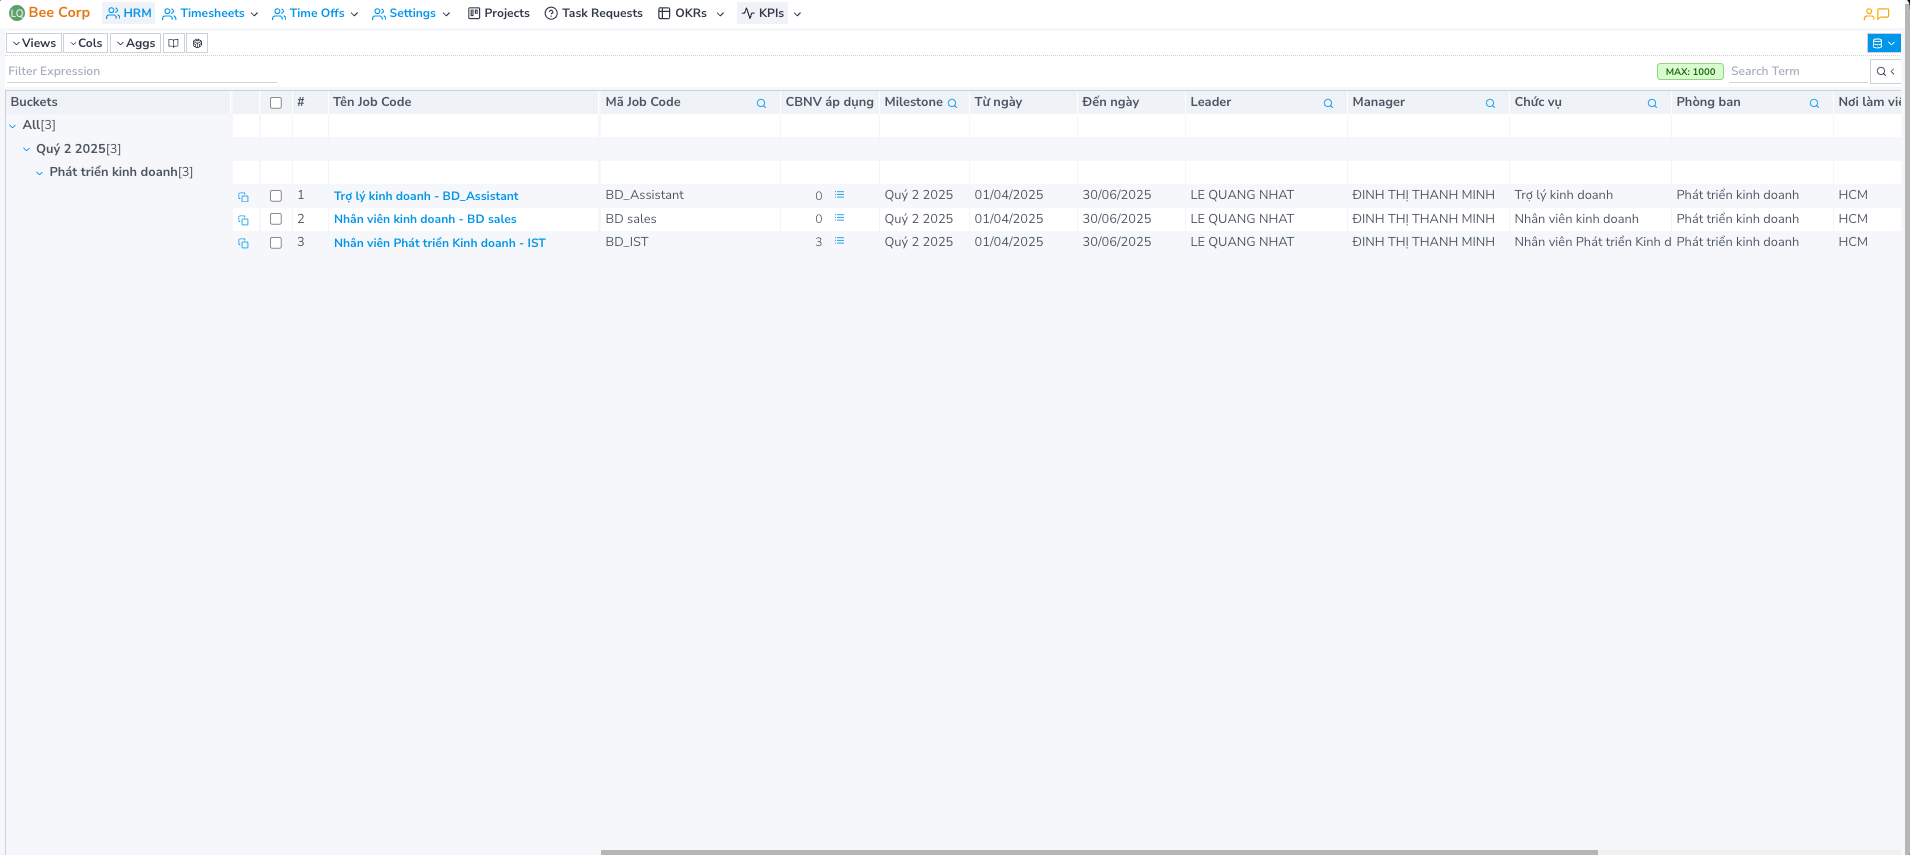Click the user profile icon at top right

click(x=1868, y=14)
